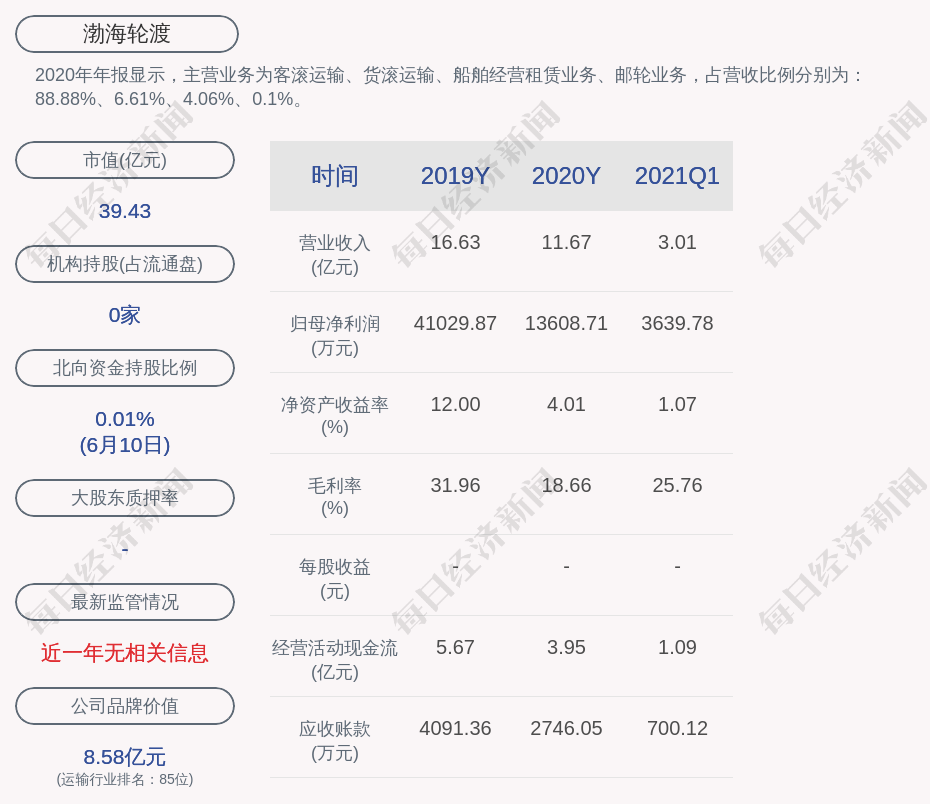Click the 机构持股(占流通盘) label
Image resolution: width=930 pixels, height=804 pixels.
pyautogui.click(x=125, y=264)
